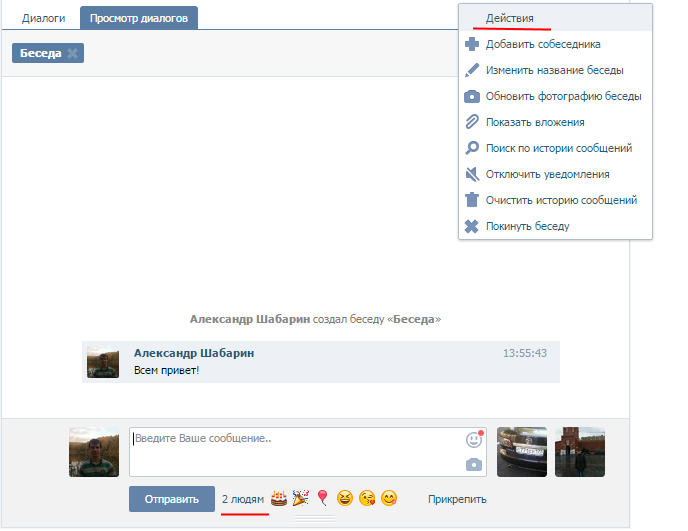Insert the kissing face emoji
Viewport: 688px width, 531px height.
tap(367, 498)
